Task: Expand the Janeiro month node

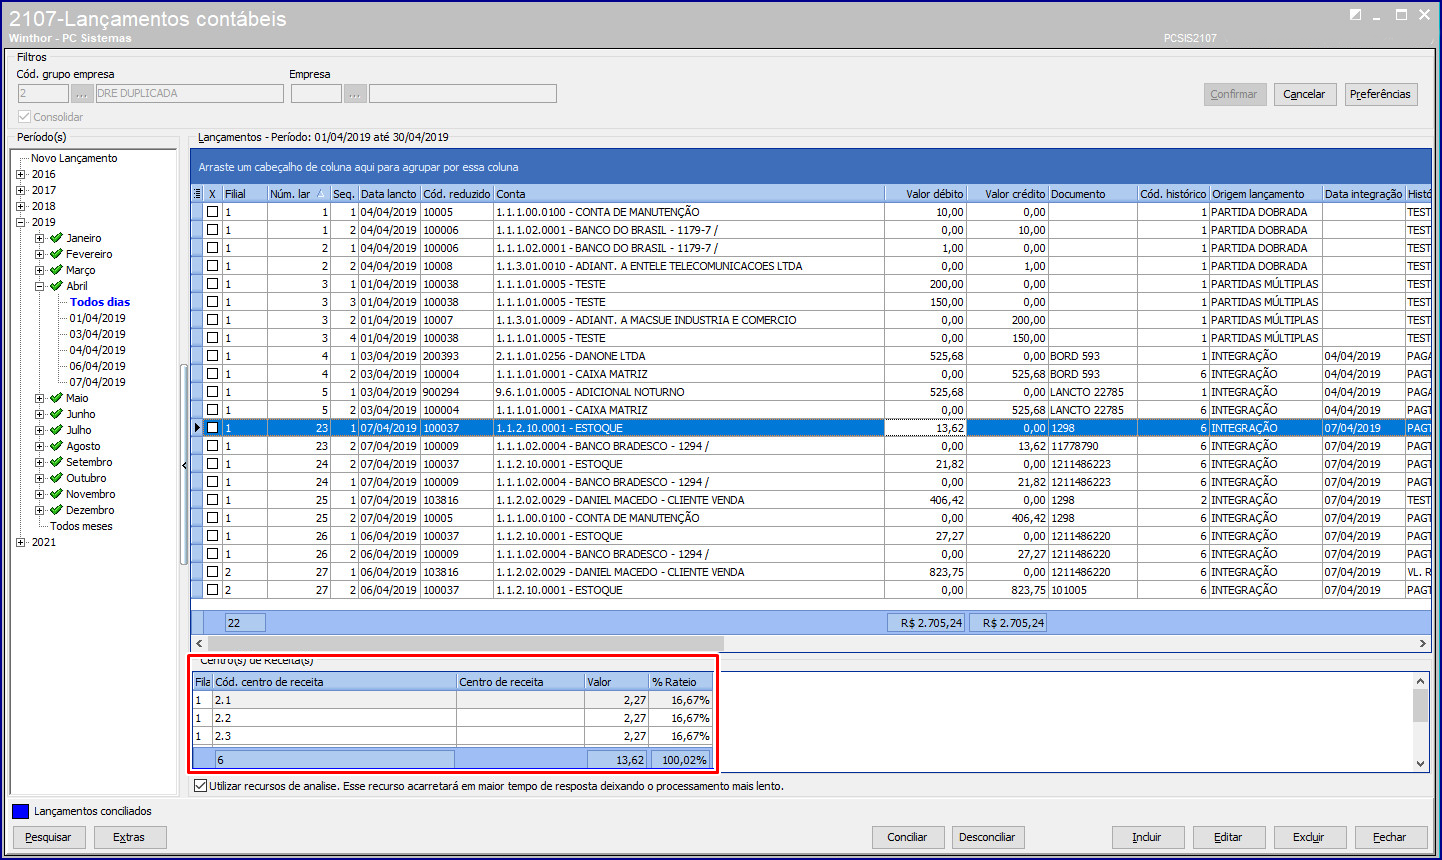Action: [x=40, y=238]
